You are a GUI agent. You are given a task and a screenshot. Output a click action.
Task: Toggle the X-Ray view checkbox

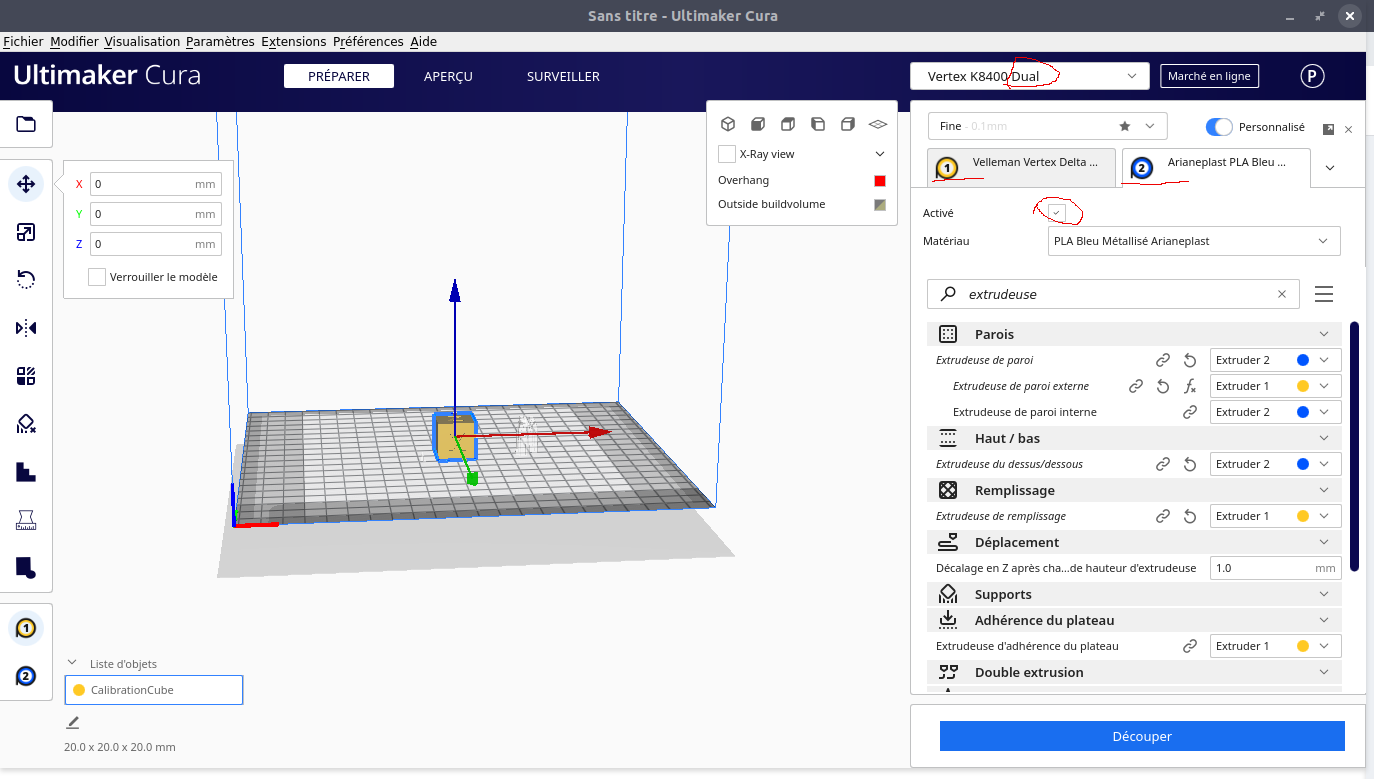(727, 154)
